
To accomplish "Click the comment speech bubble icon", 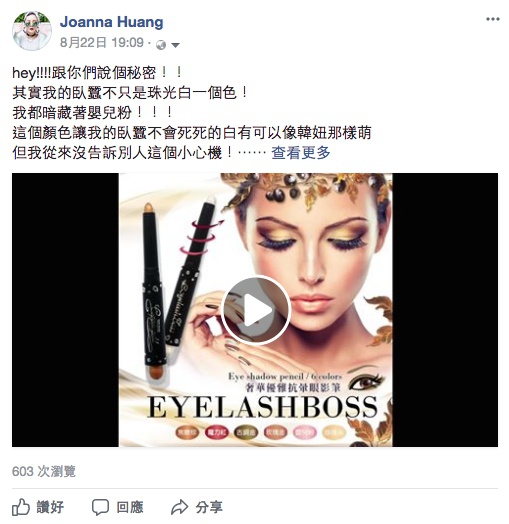I will [100, 507].
